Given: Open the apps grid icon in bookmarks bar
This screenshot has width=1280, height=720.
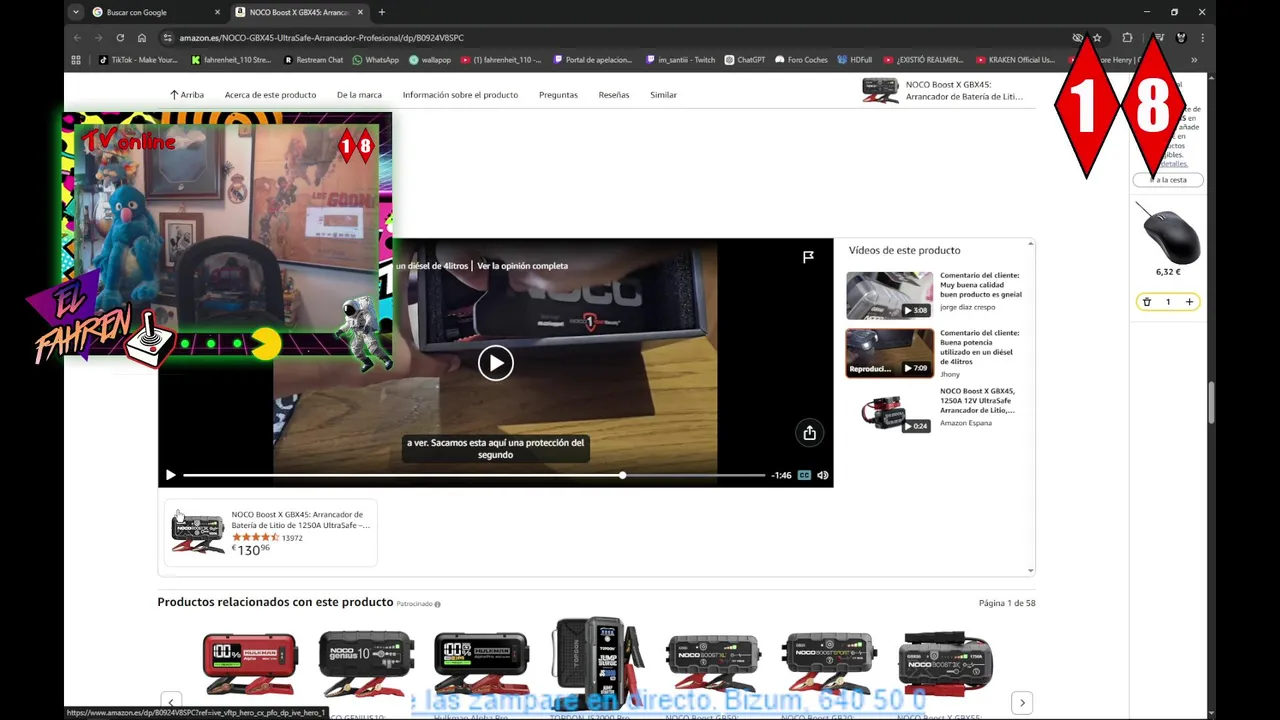Looking at the screenshot, I should tap(76, 60).
